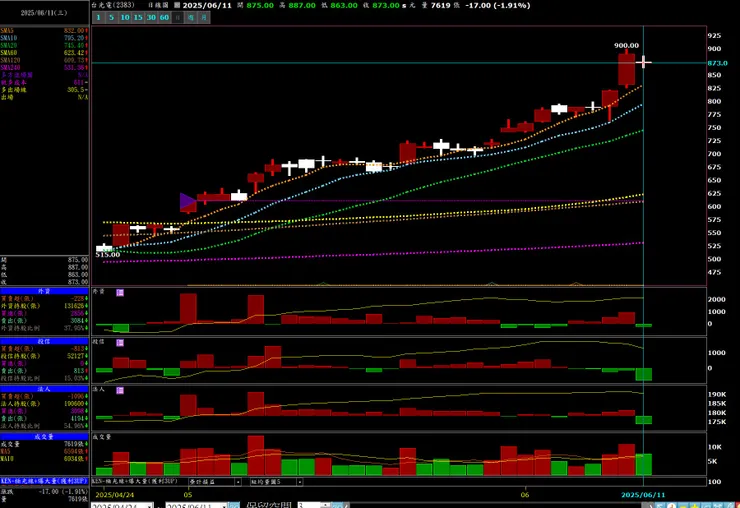
Task: Select the 15-minute timeframe button
Action: 138,17
